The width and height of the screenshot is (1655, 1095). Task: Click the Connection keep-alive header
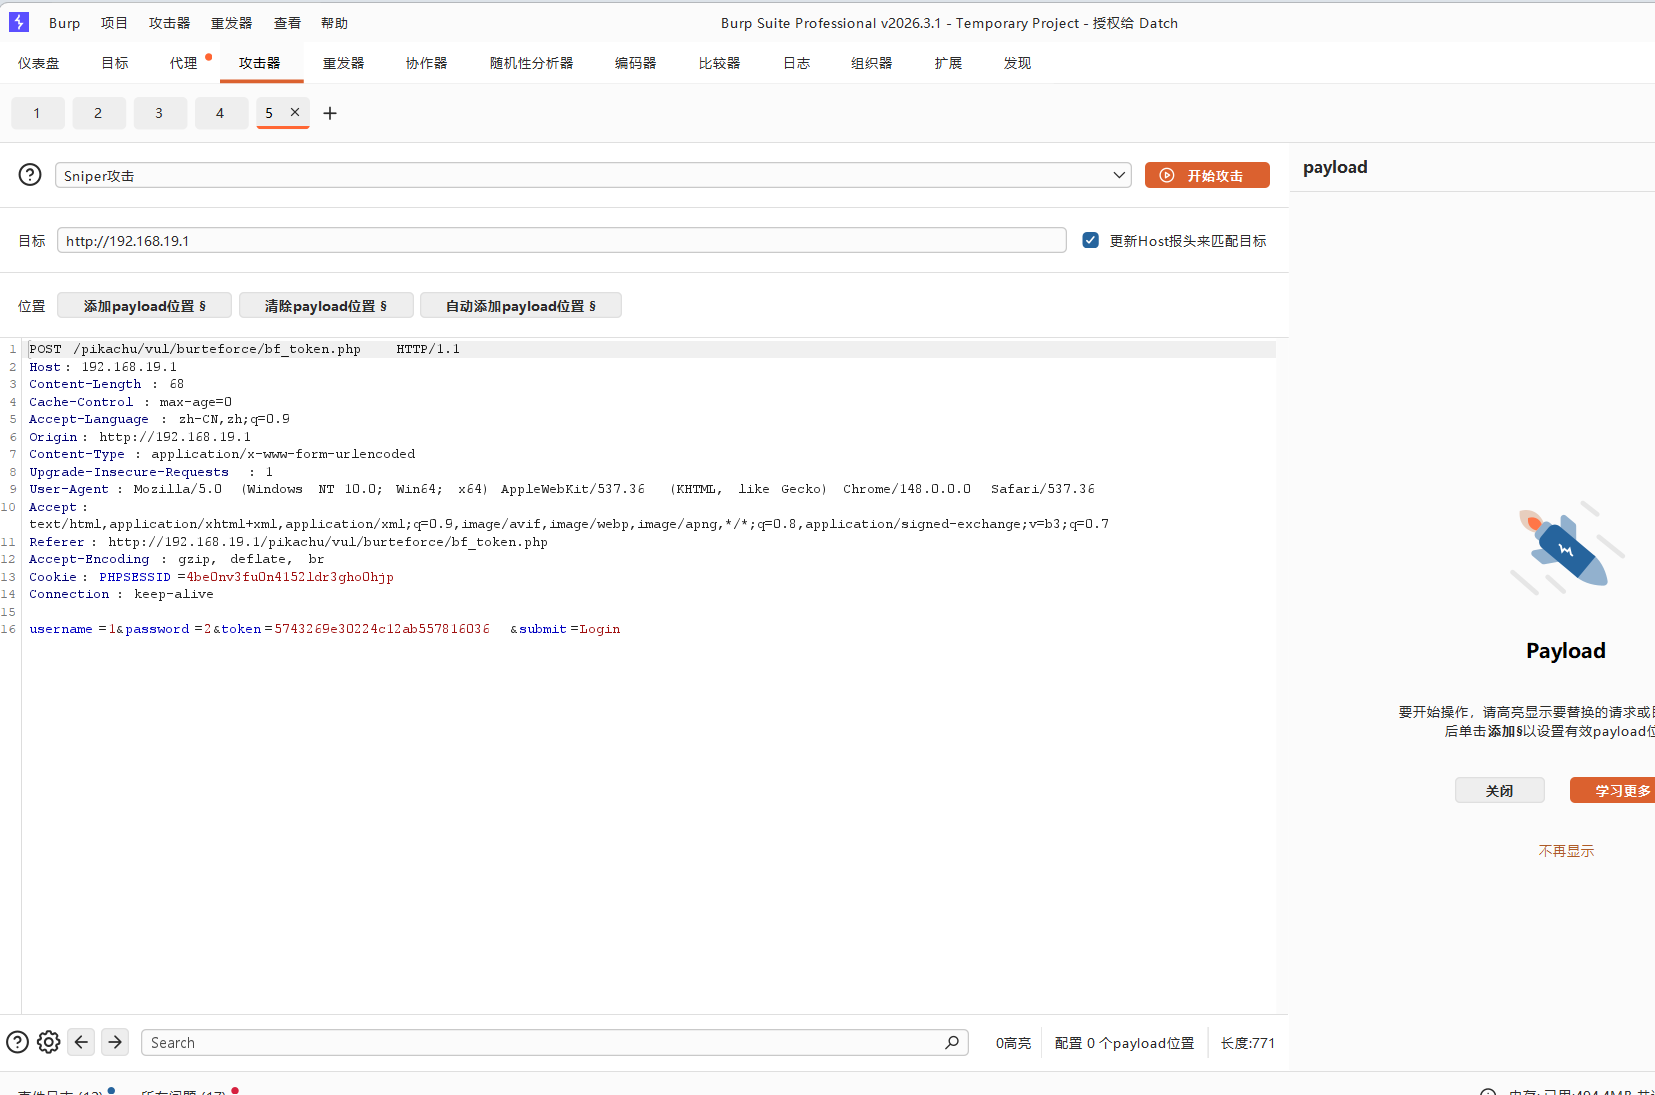click(x=121, y=594)
